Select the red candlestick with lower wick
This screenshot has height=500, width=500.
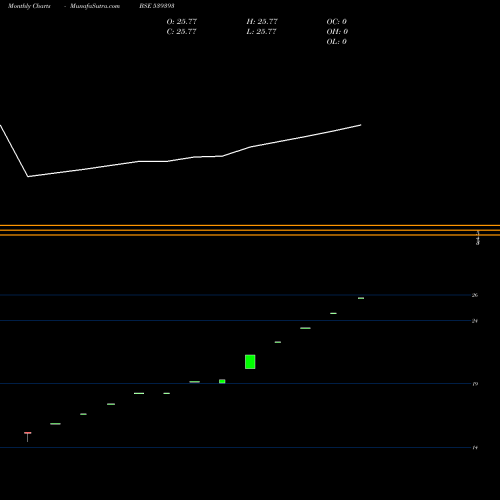28,437
